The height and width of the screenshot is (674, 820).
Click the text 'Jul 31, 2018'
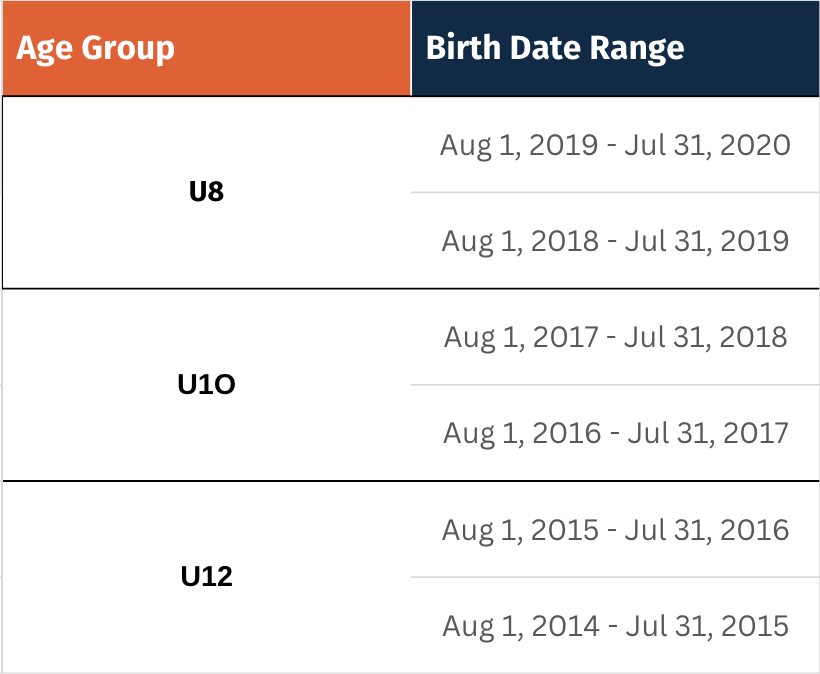click(x=706, y=337)
